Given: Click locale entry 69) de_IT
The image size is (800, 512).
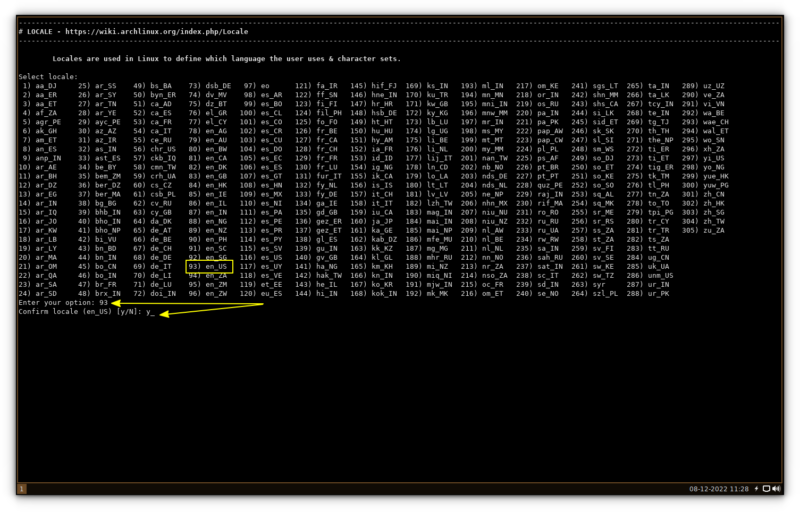Looking at the screenshot, I should 153,267.
